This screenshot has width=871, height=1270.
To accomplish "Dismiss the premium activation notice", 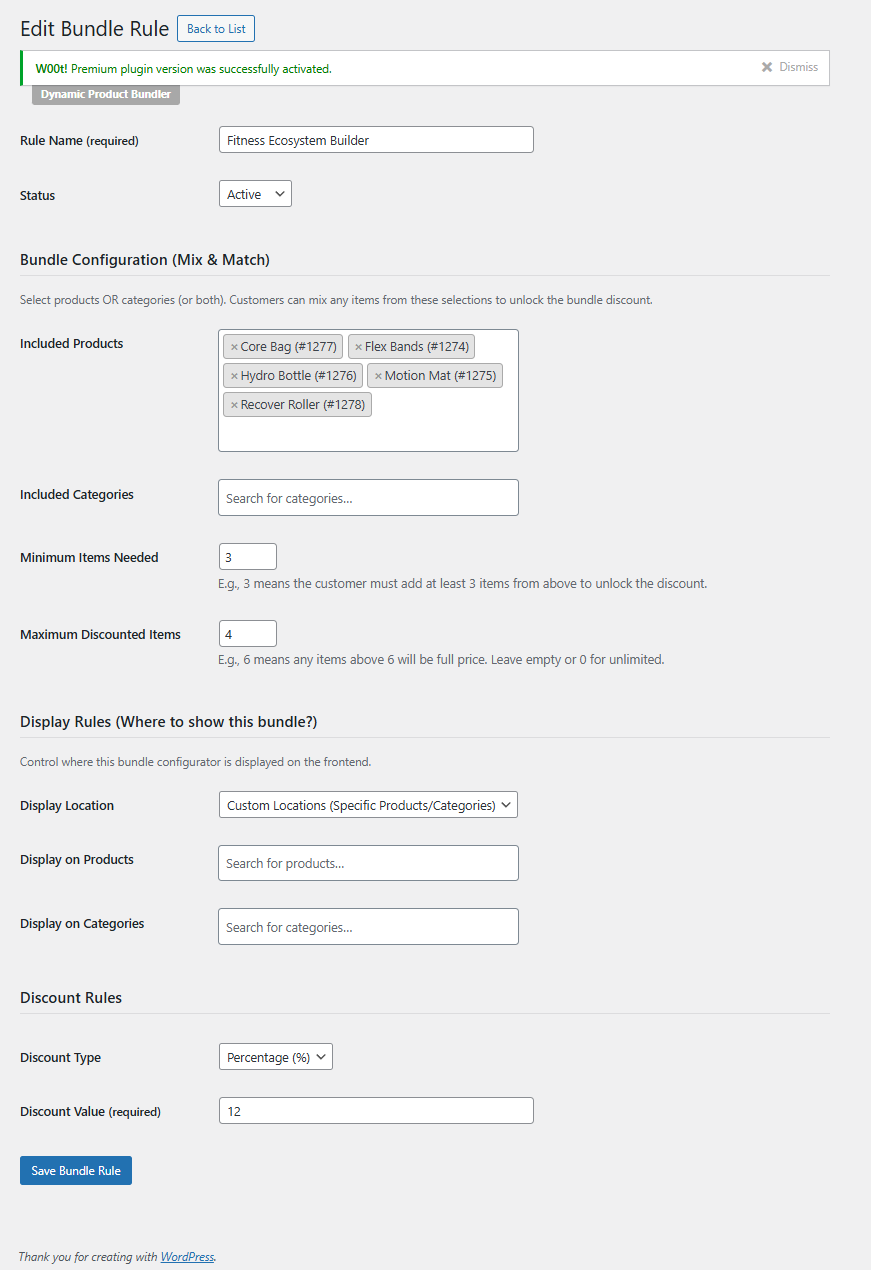I will click(x=789, y=67).
